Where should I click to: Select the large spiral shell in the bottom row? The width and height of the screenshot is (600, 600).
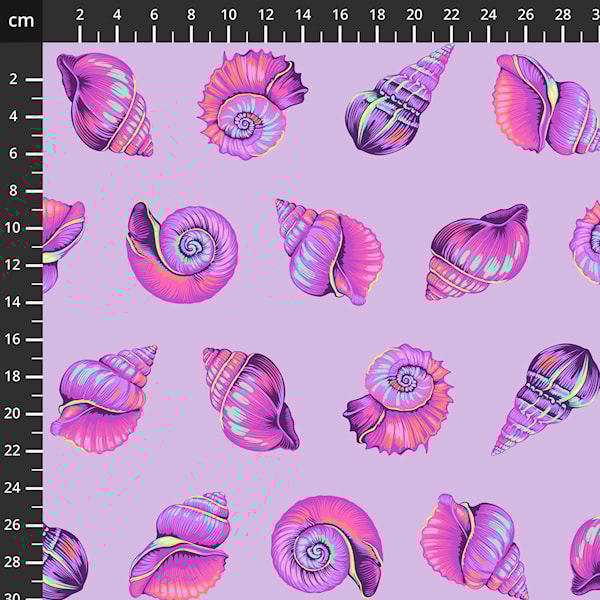point(325,545)
